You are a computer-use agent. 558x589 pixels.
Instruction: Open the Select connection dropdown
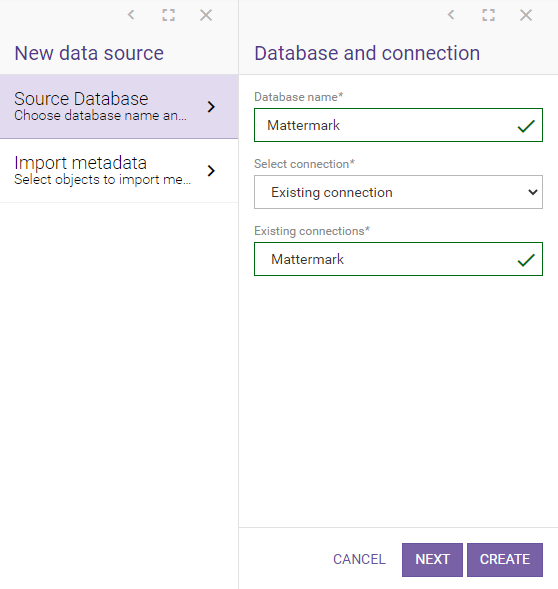point(398,192)
